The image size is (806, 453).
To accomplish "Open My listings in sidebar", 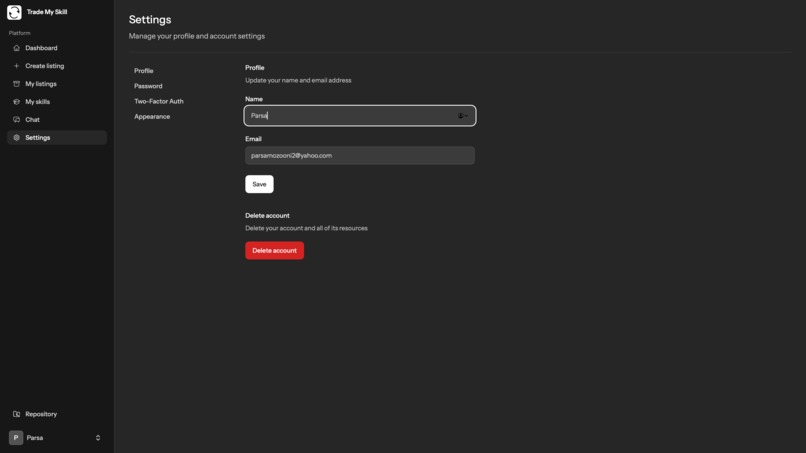I will [57, 84].
